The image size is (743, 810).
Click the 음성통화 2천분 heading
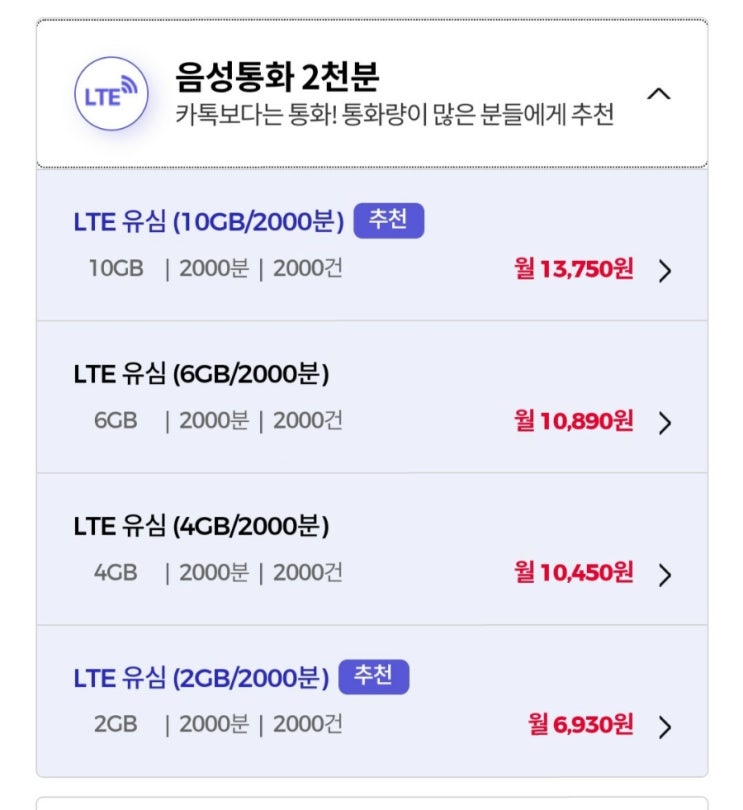click(x=277, y=77)
